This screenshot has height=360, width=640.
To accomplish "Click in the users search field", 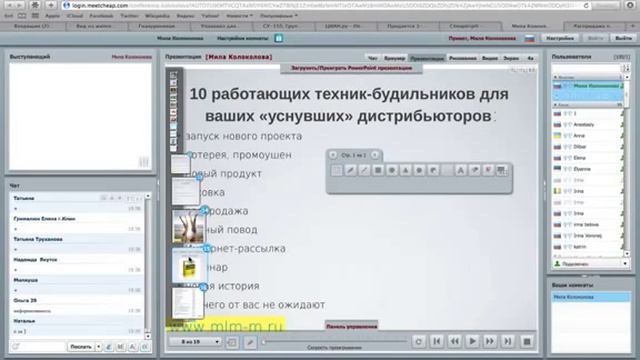I will [x=586, y=68].
